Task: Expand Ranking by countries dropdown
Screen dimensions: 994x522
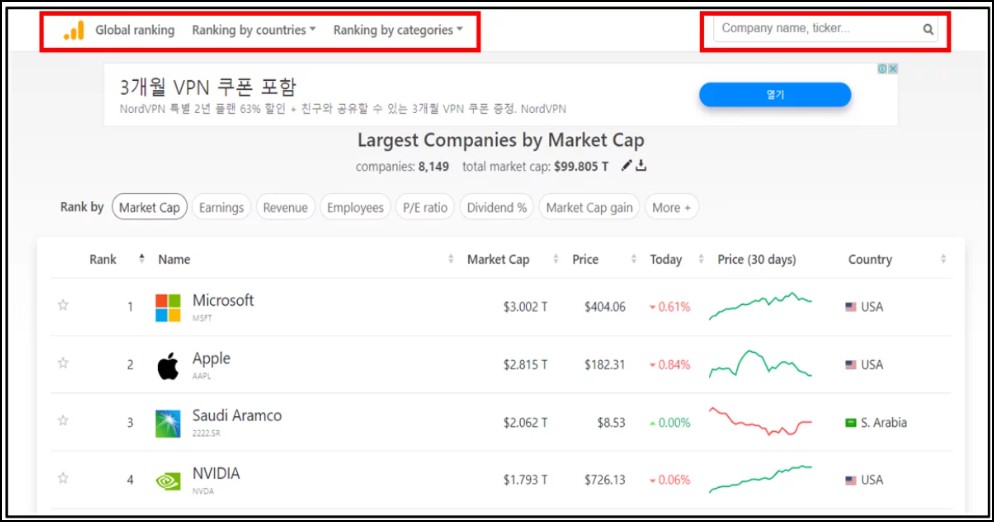Action: coord(254,30)
